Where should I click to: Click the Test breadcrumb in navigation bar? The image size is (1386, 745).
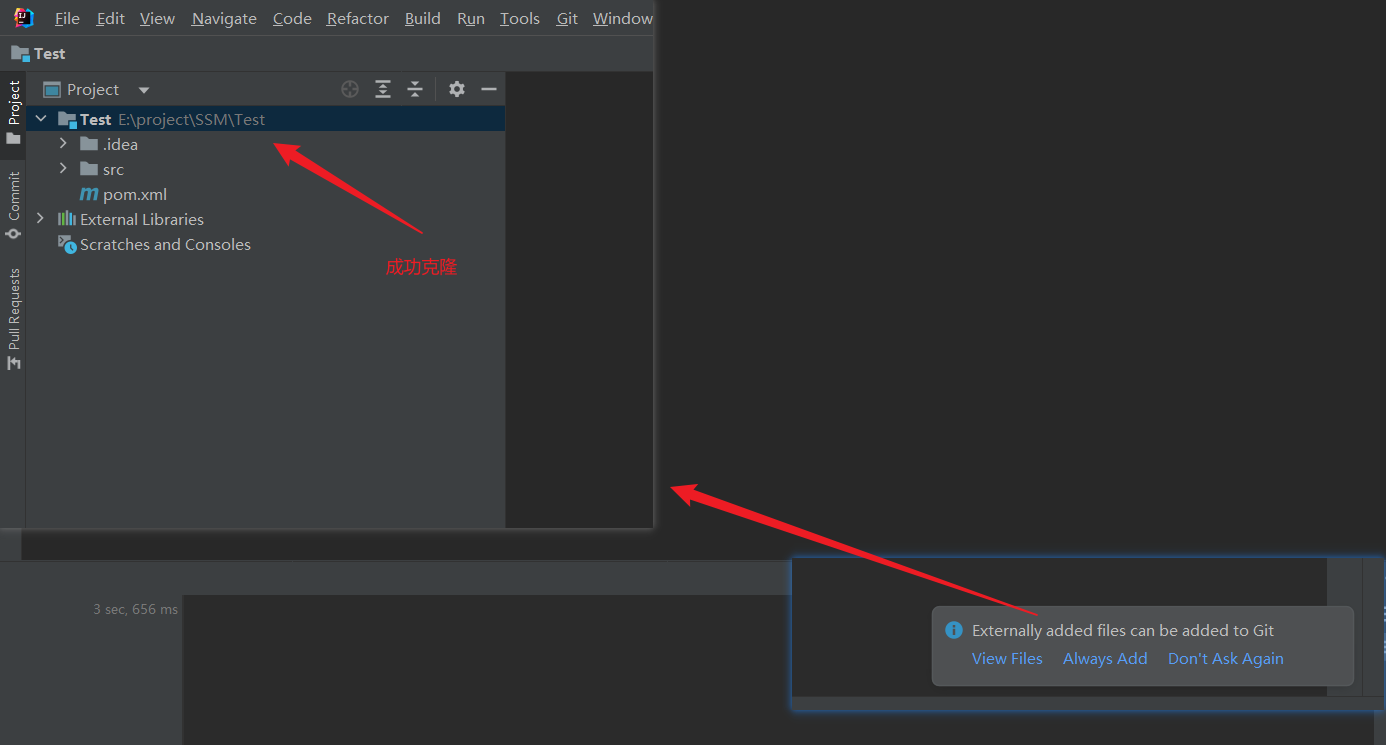38,54
